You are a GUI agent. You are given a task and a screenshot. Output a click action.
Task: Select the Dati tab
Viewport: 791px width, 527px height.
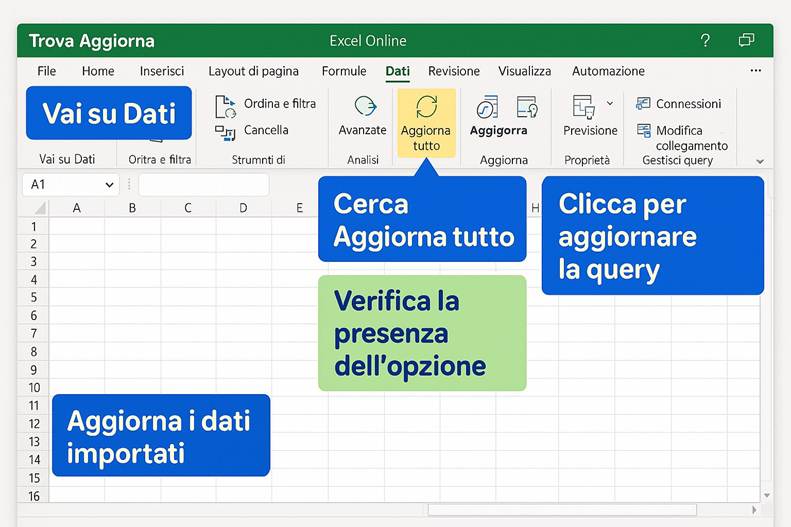[x=398, y=71]
